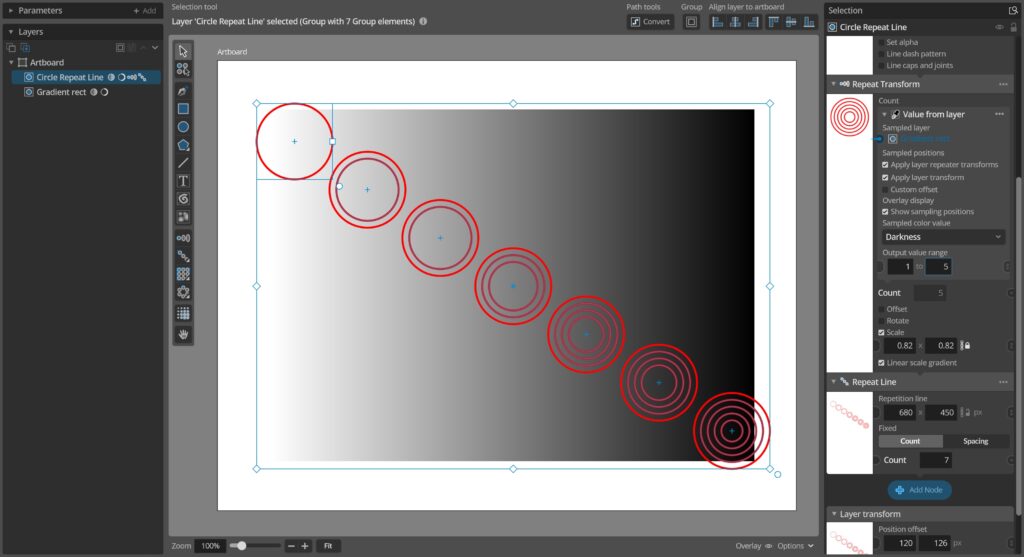Click the Group layers icon
The image size is (1024, 557).
pos(691,22)
